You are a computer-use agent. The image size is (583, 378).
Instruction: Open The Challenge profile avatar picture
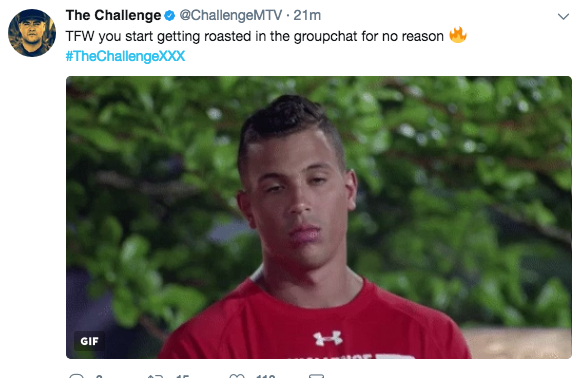point(32,33)
